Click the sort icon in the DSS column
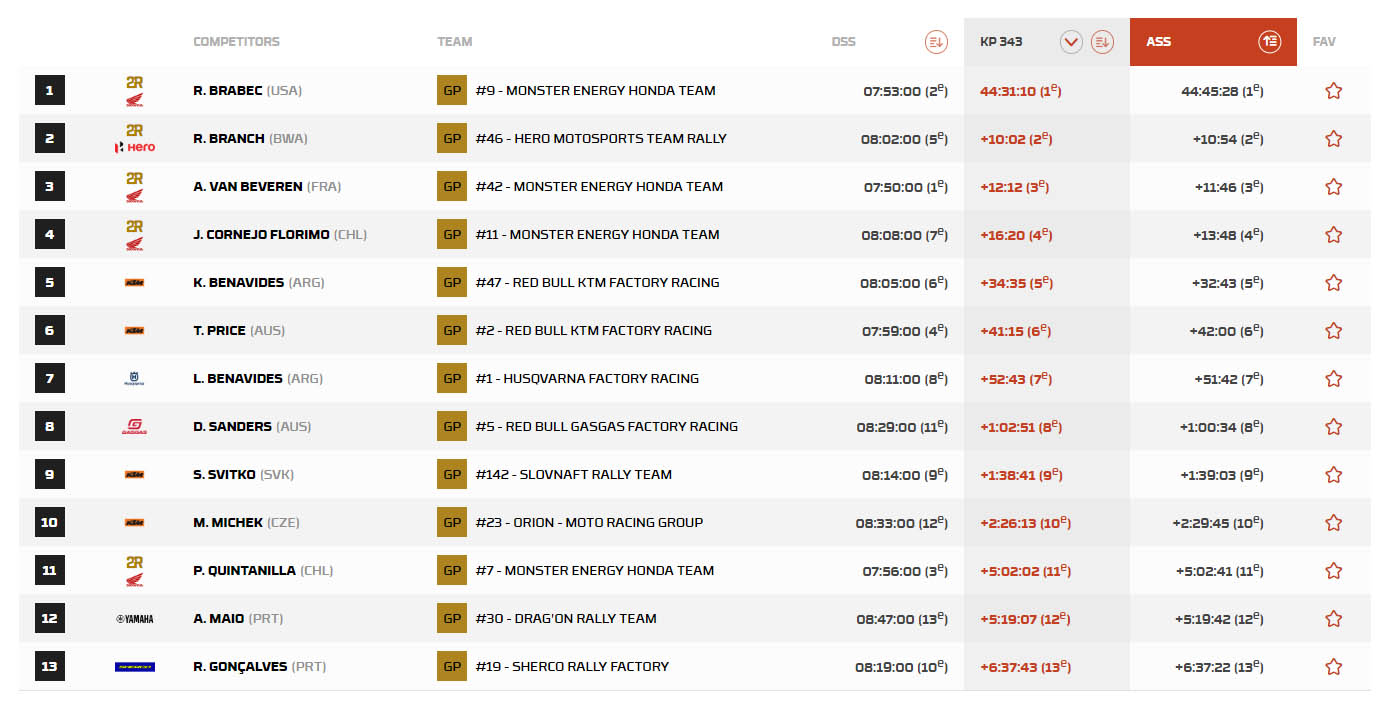The width and height of the screenshot is (1380, 704). coord(935,42)
